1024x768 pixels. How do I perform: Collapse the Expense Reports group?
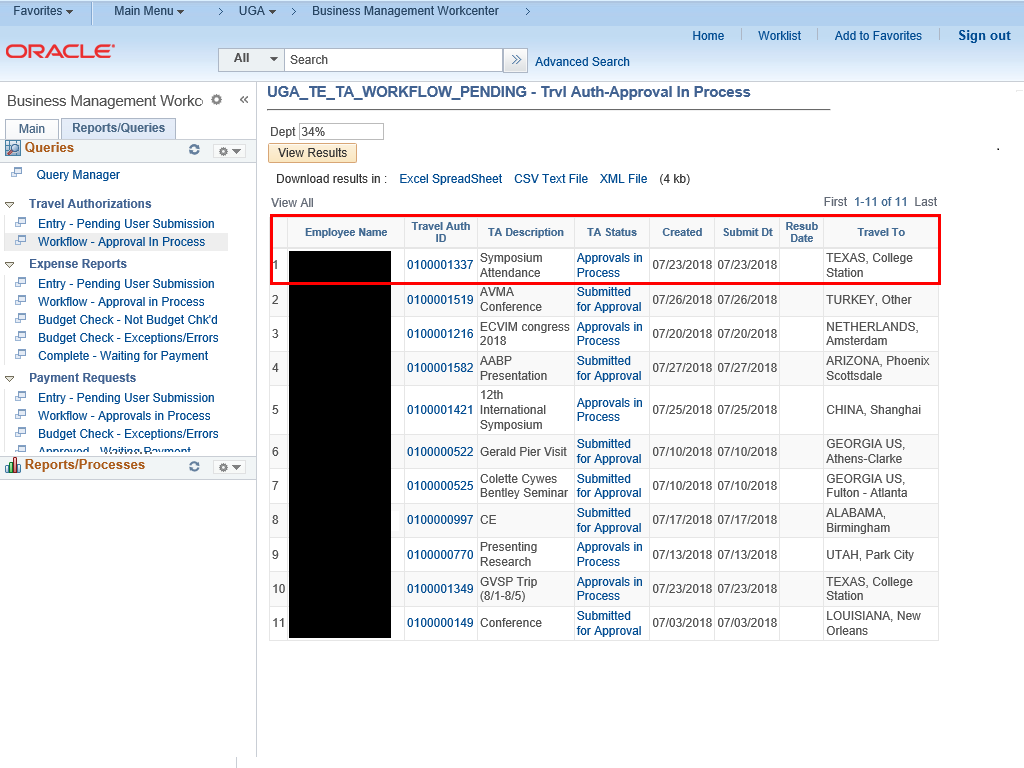10,265
